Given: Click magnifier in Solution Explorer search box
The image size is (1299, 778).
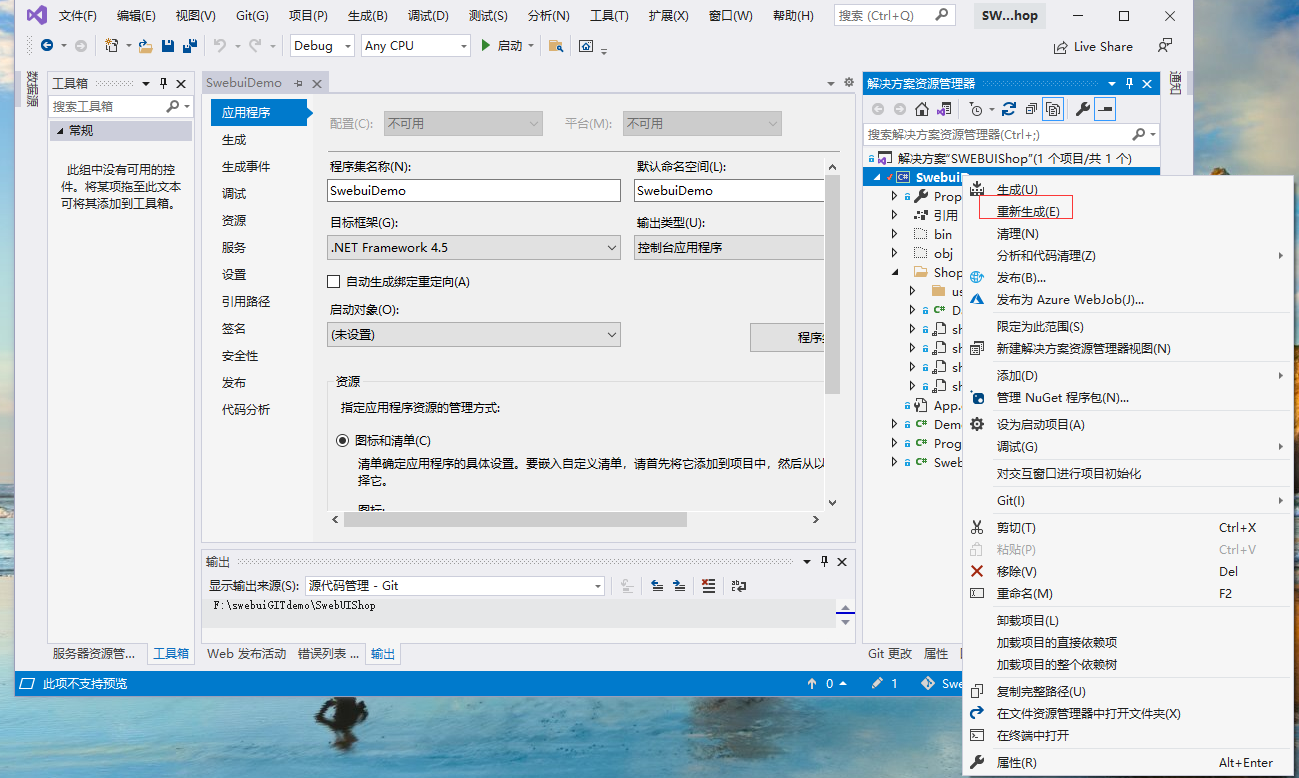Looking at the screenshot, I should click(x=1139, y=134).
